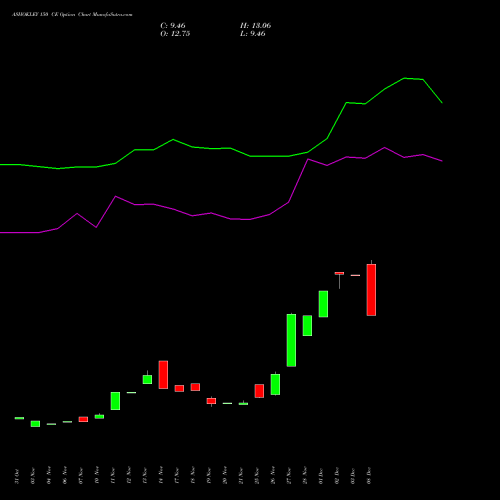
Task: Click the "31 Oct" date label
Action: pos(17,476)
